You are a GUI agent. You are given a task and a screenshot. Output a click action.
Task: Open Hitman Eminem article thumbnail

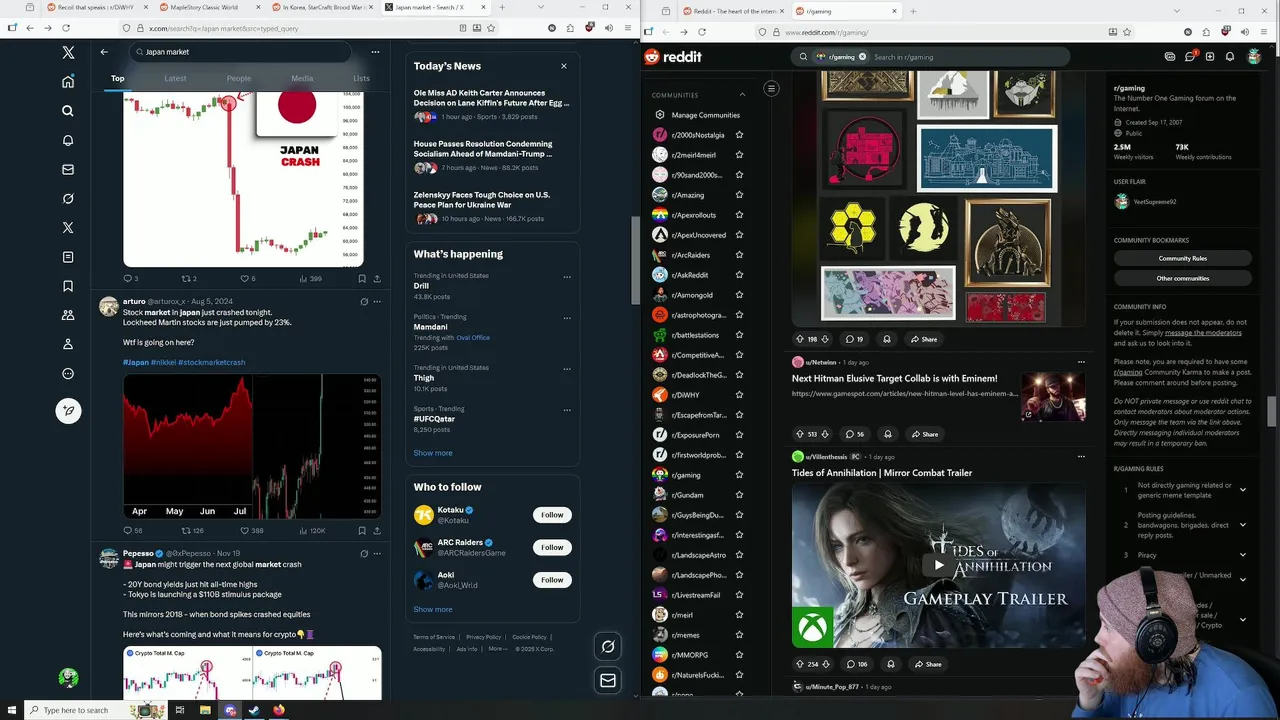1053,396
